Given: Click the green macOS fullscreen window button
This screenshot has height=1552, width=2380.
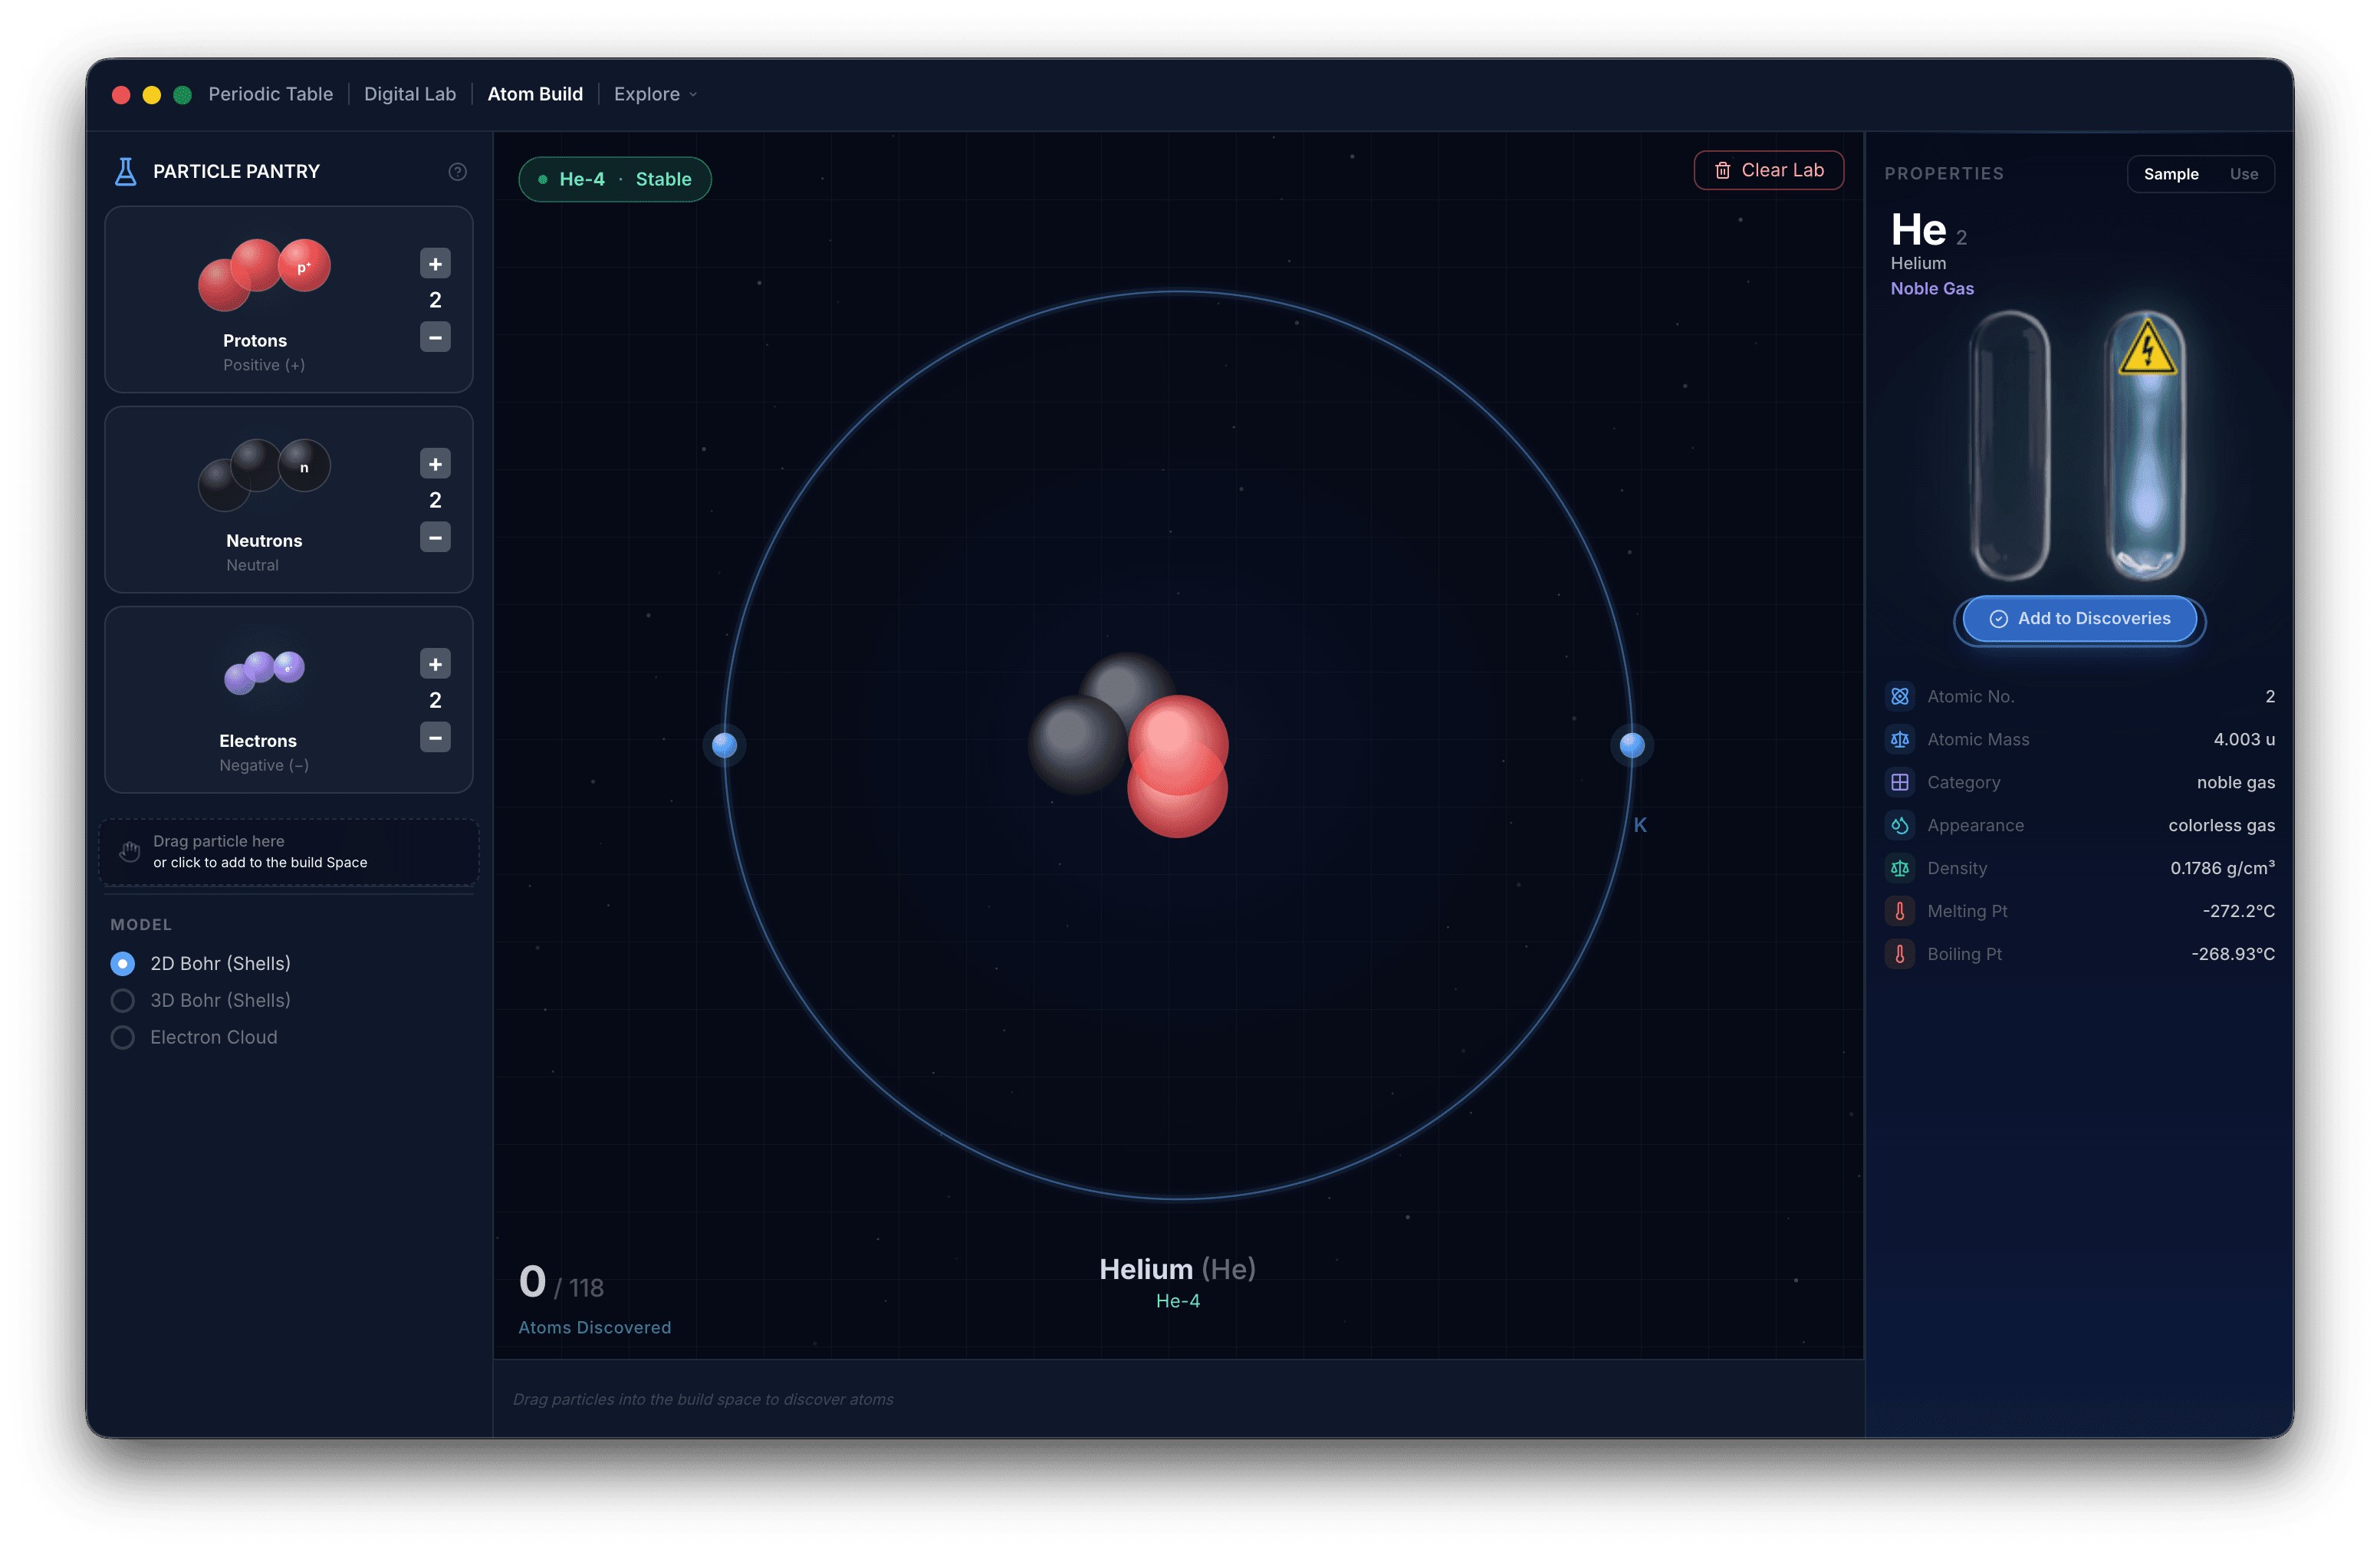Looking at the screenshot, I should coord(182,95).
